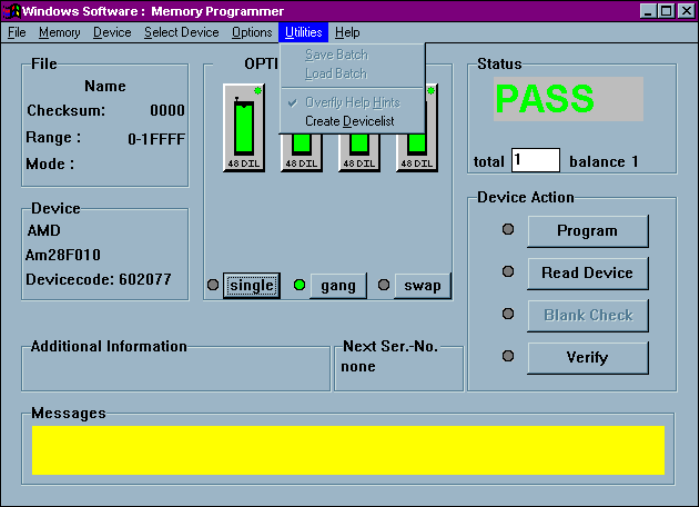Click the Save Batch menu entry

point(352,55)
